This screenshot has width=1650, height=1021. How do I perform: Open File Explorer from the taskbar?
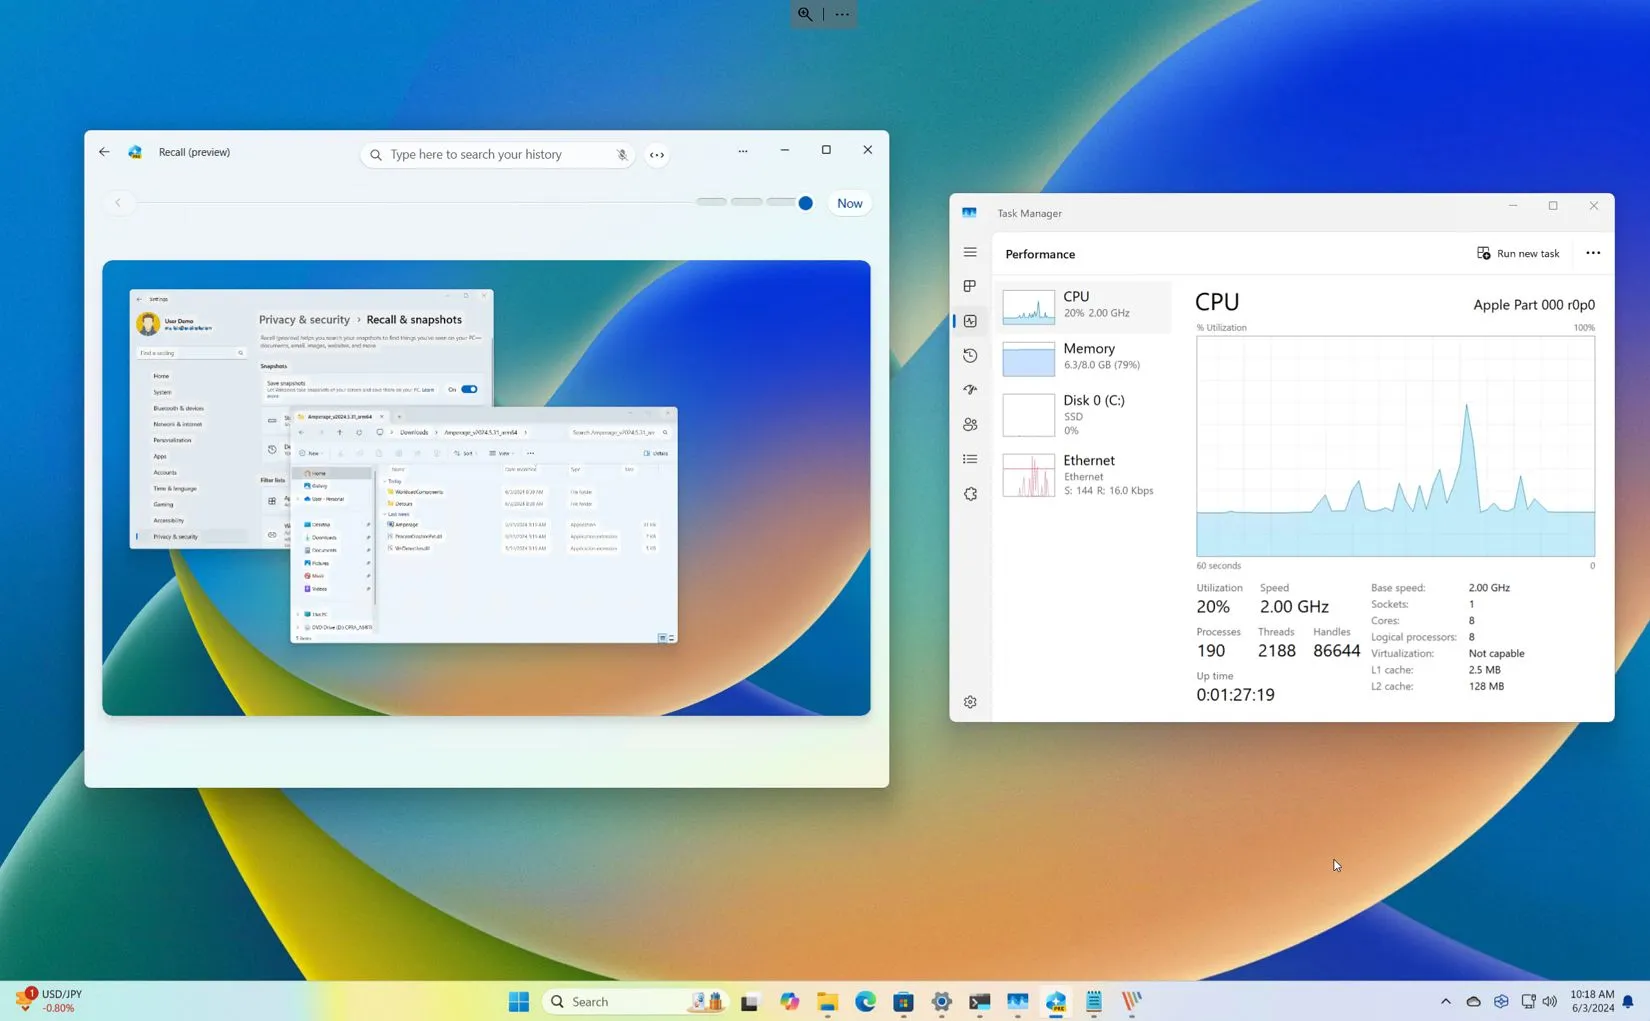click(827, 1001)
